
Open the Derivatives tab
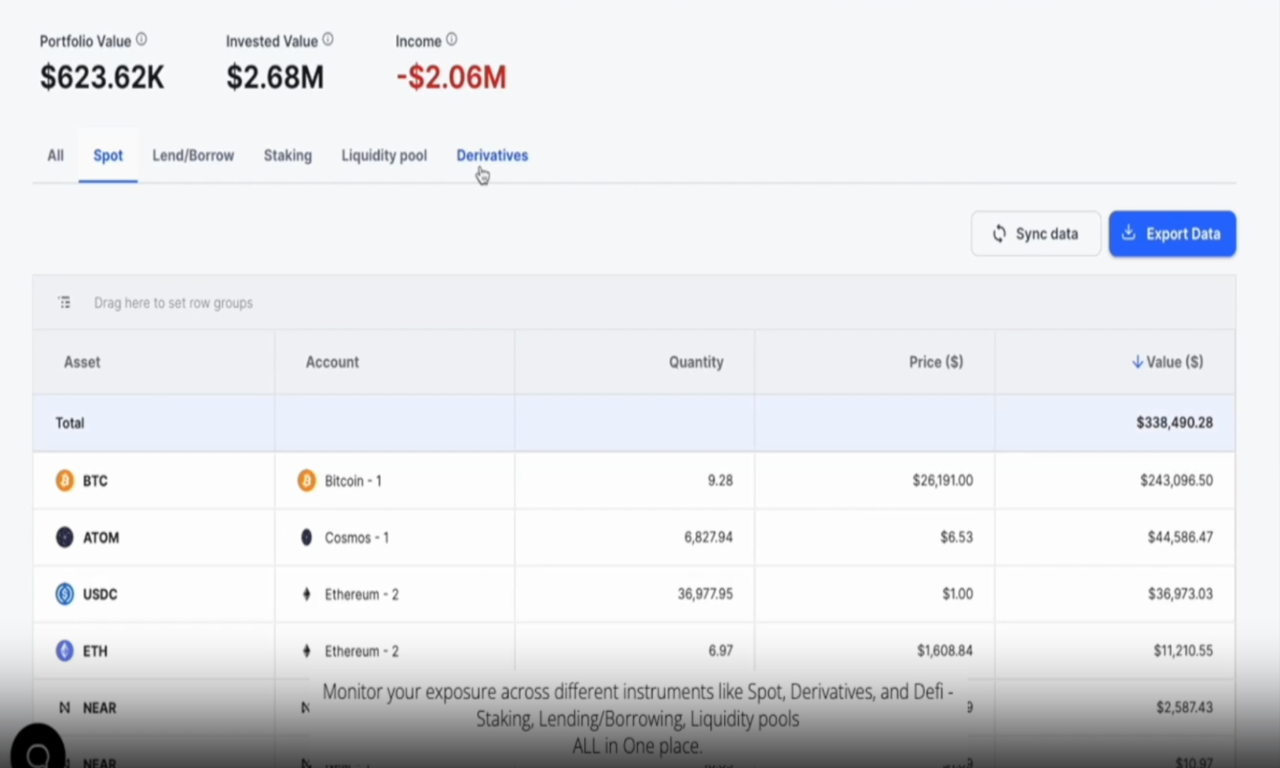tap(492, 156)
